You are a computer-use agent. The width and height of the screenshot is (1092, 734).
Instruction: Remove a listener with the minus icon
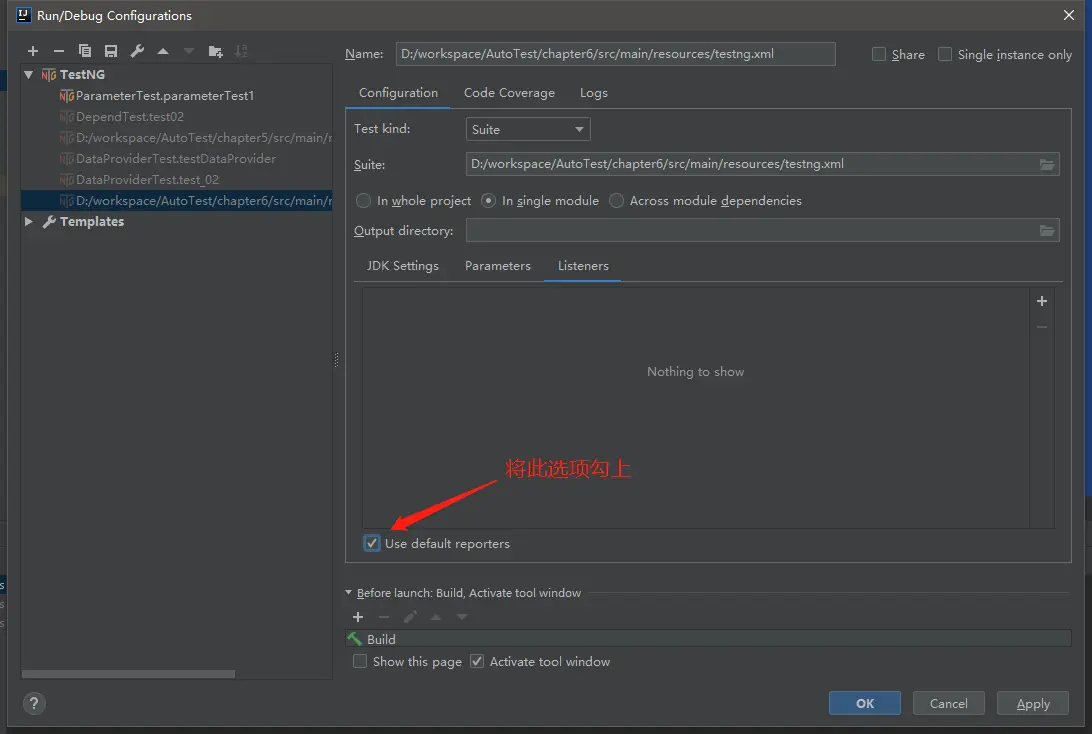tap(1042, 327)
